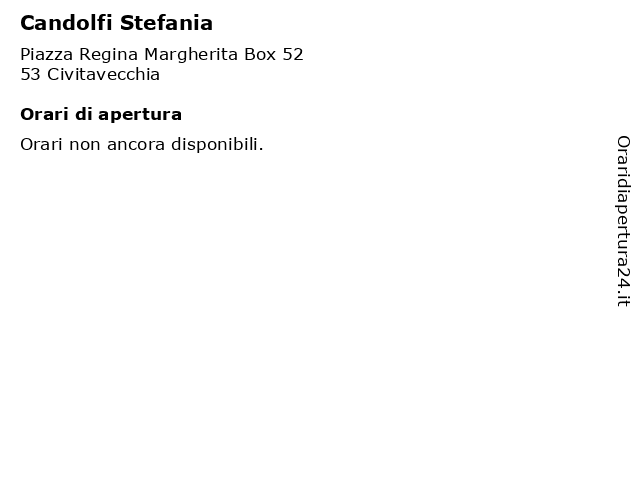Click the number 53 before Civitavecchia
640x480 pixels.
[30, 75]
